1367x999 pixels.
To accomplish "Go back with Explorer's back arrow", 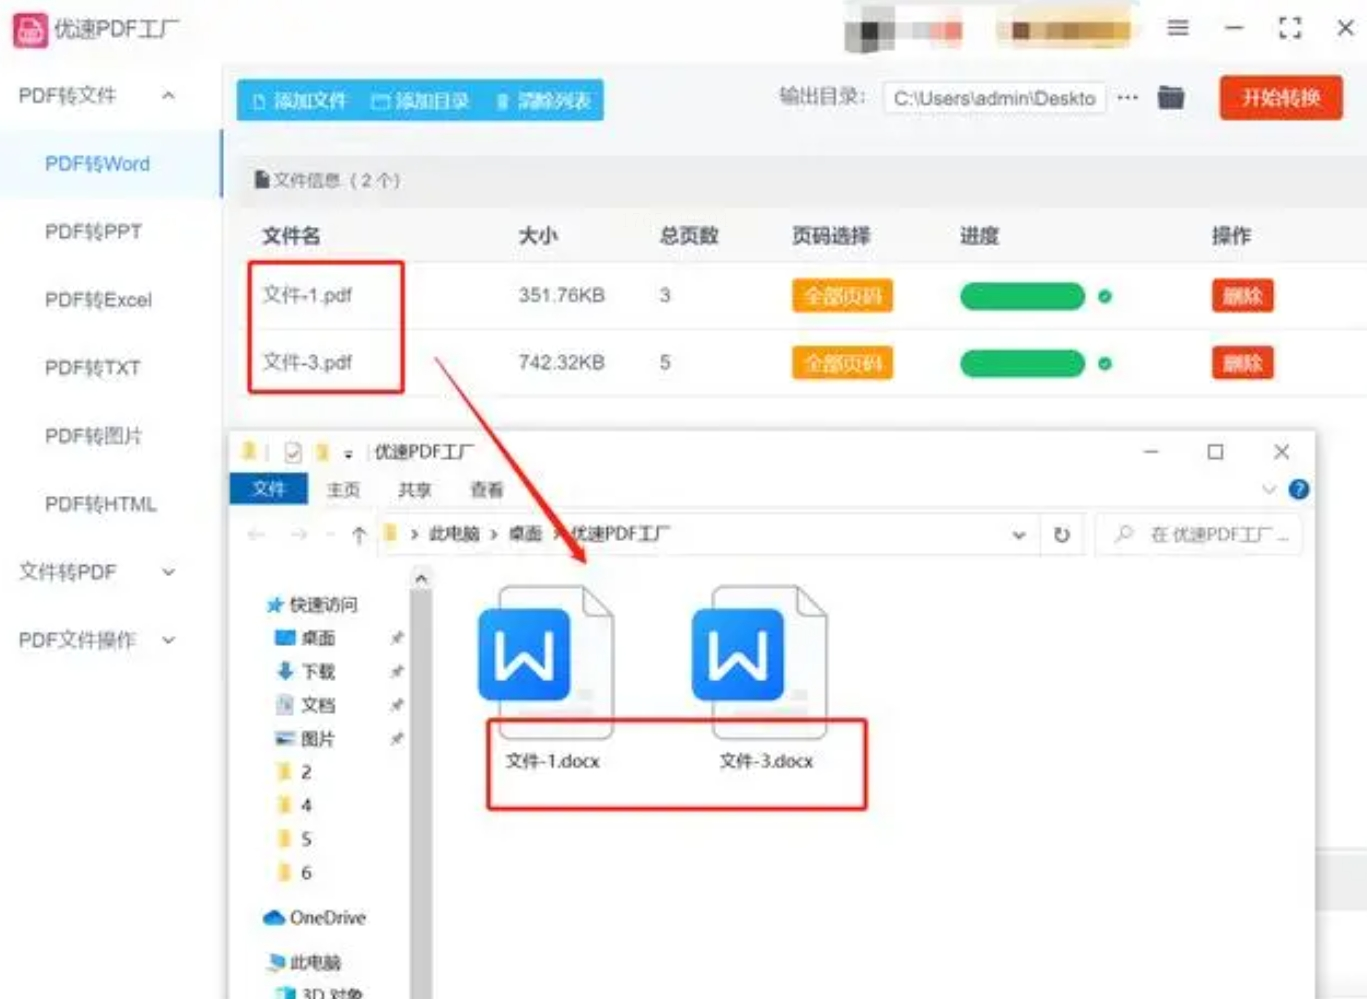I will pos(257,535).
